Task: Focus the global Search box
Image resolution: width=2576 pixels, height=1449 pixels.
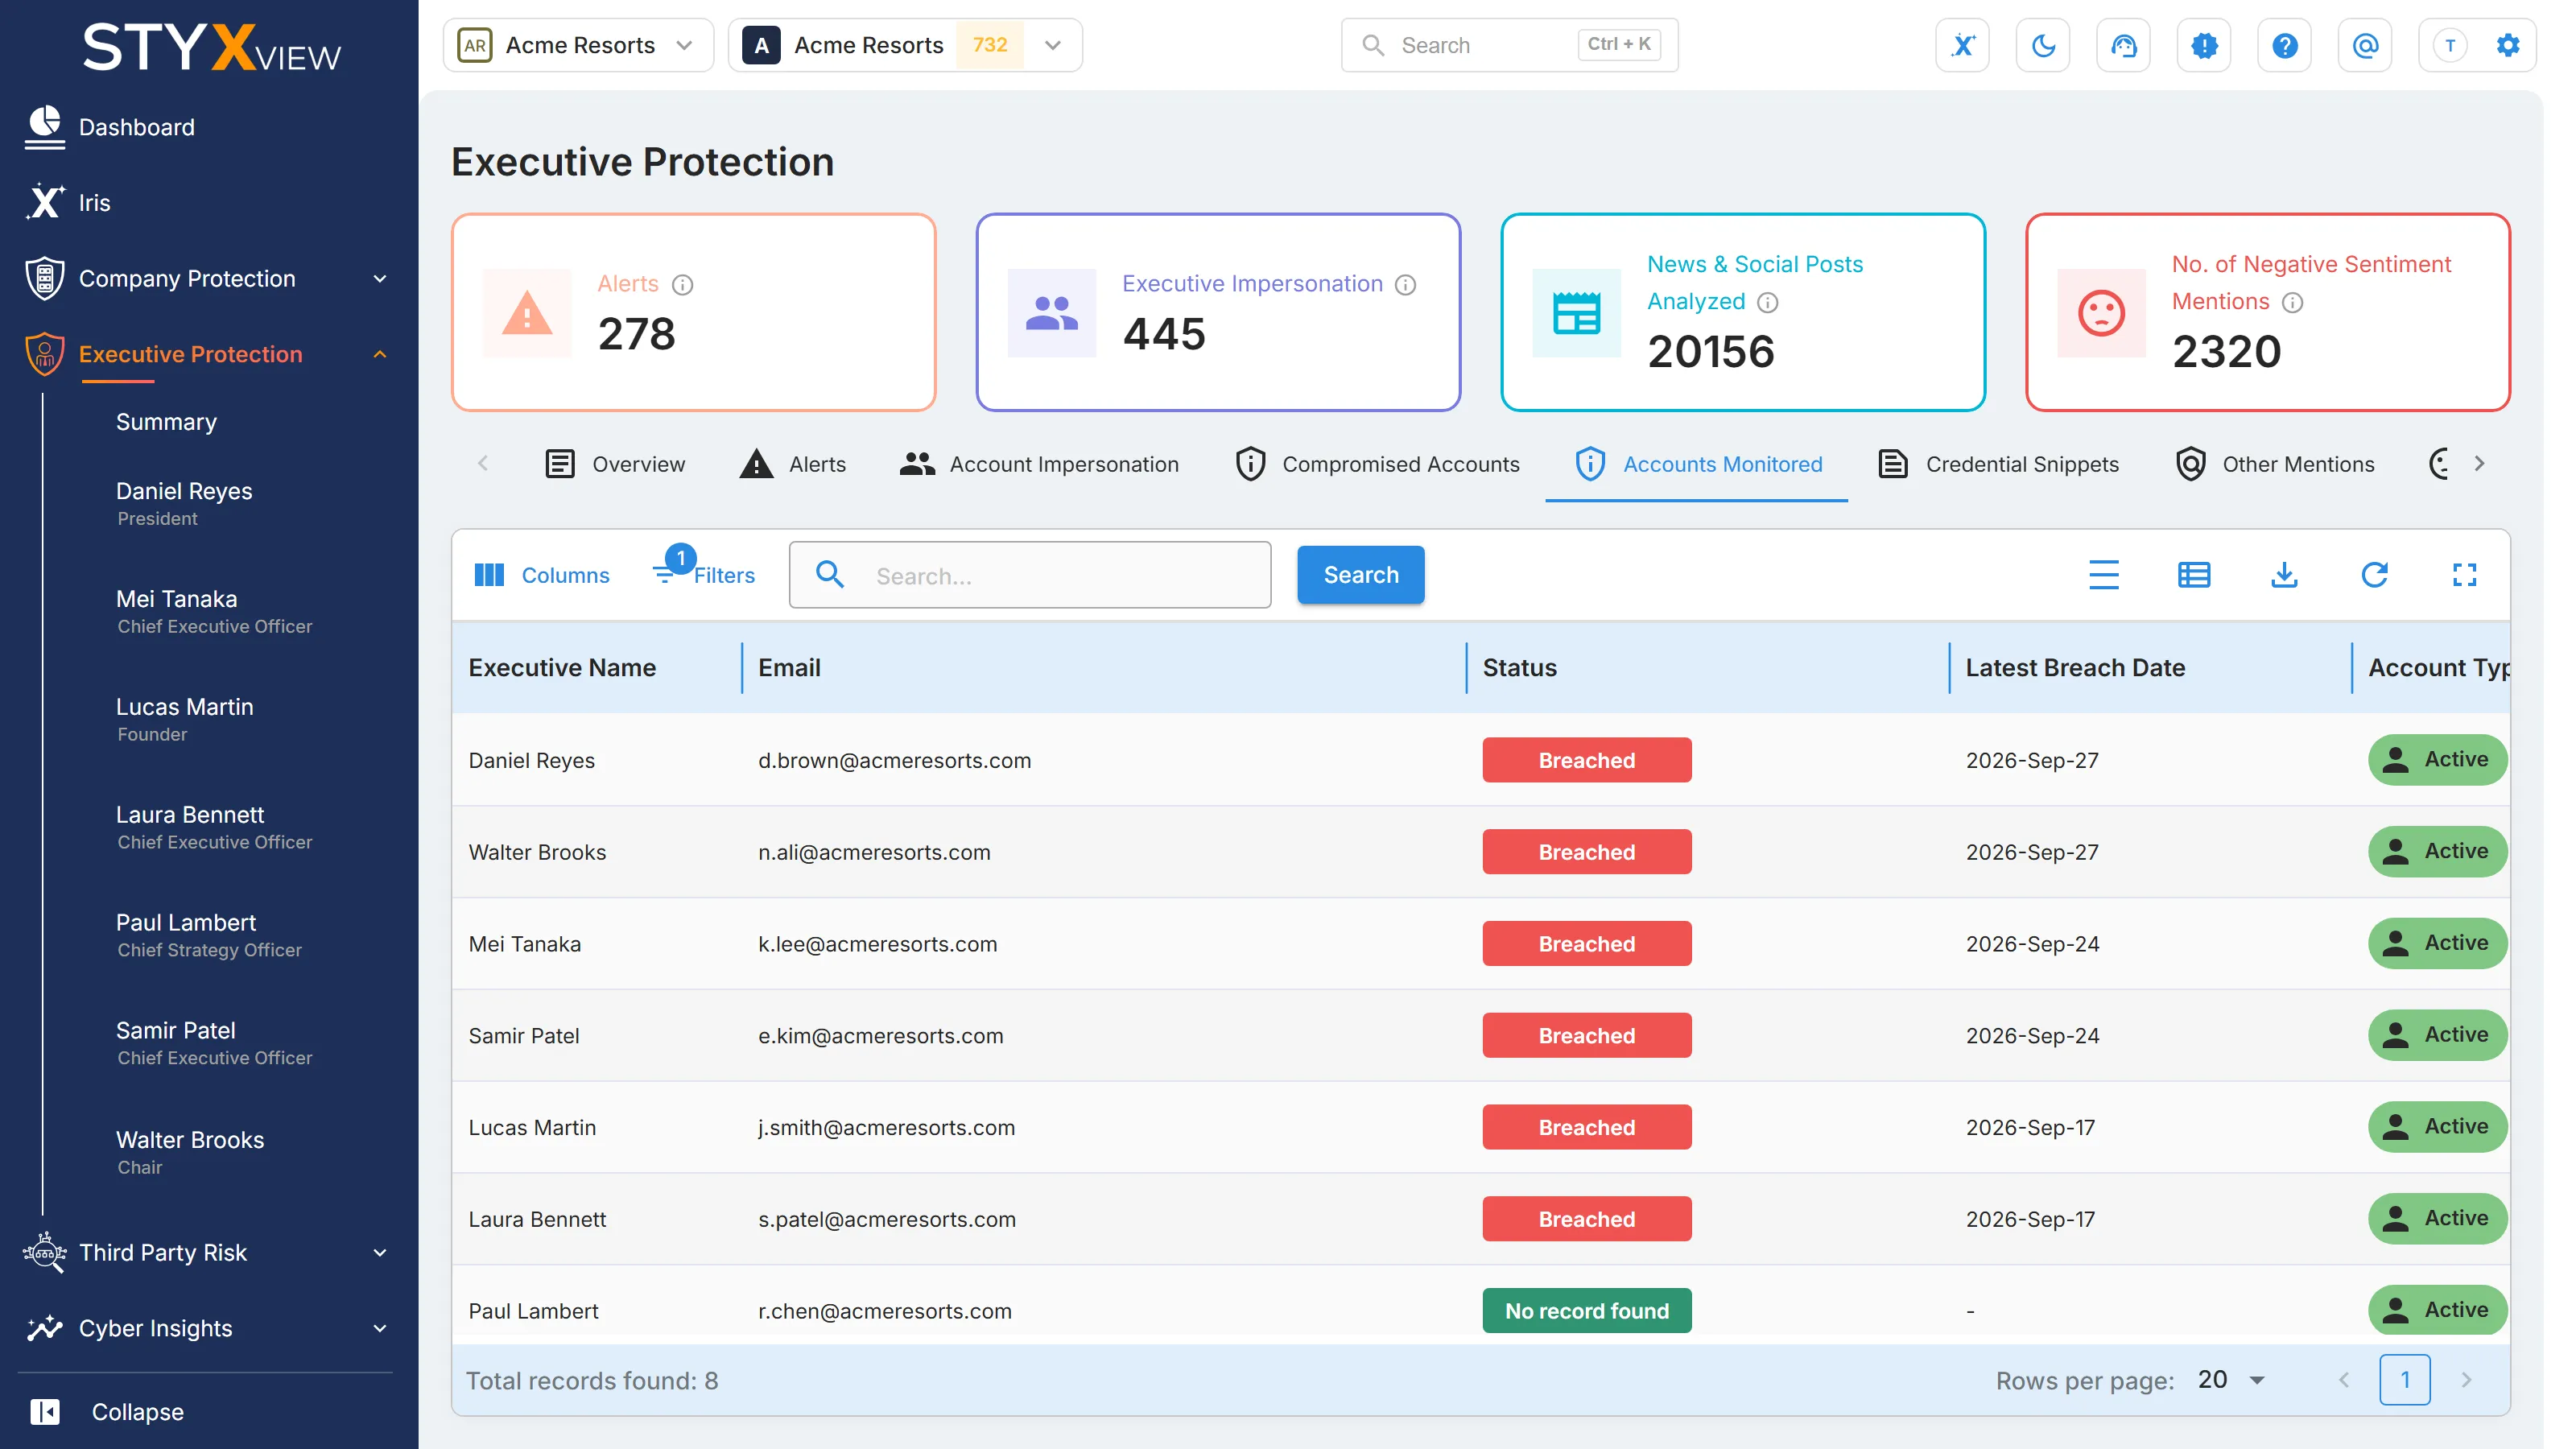Action: [1509, 45]
